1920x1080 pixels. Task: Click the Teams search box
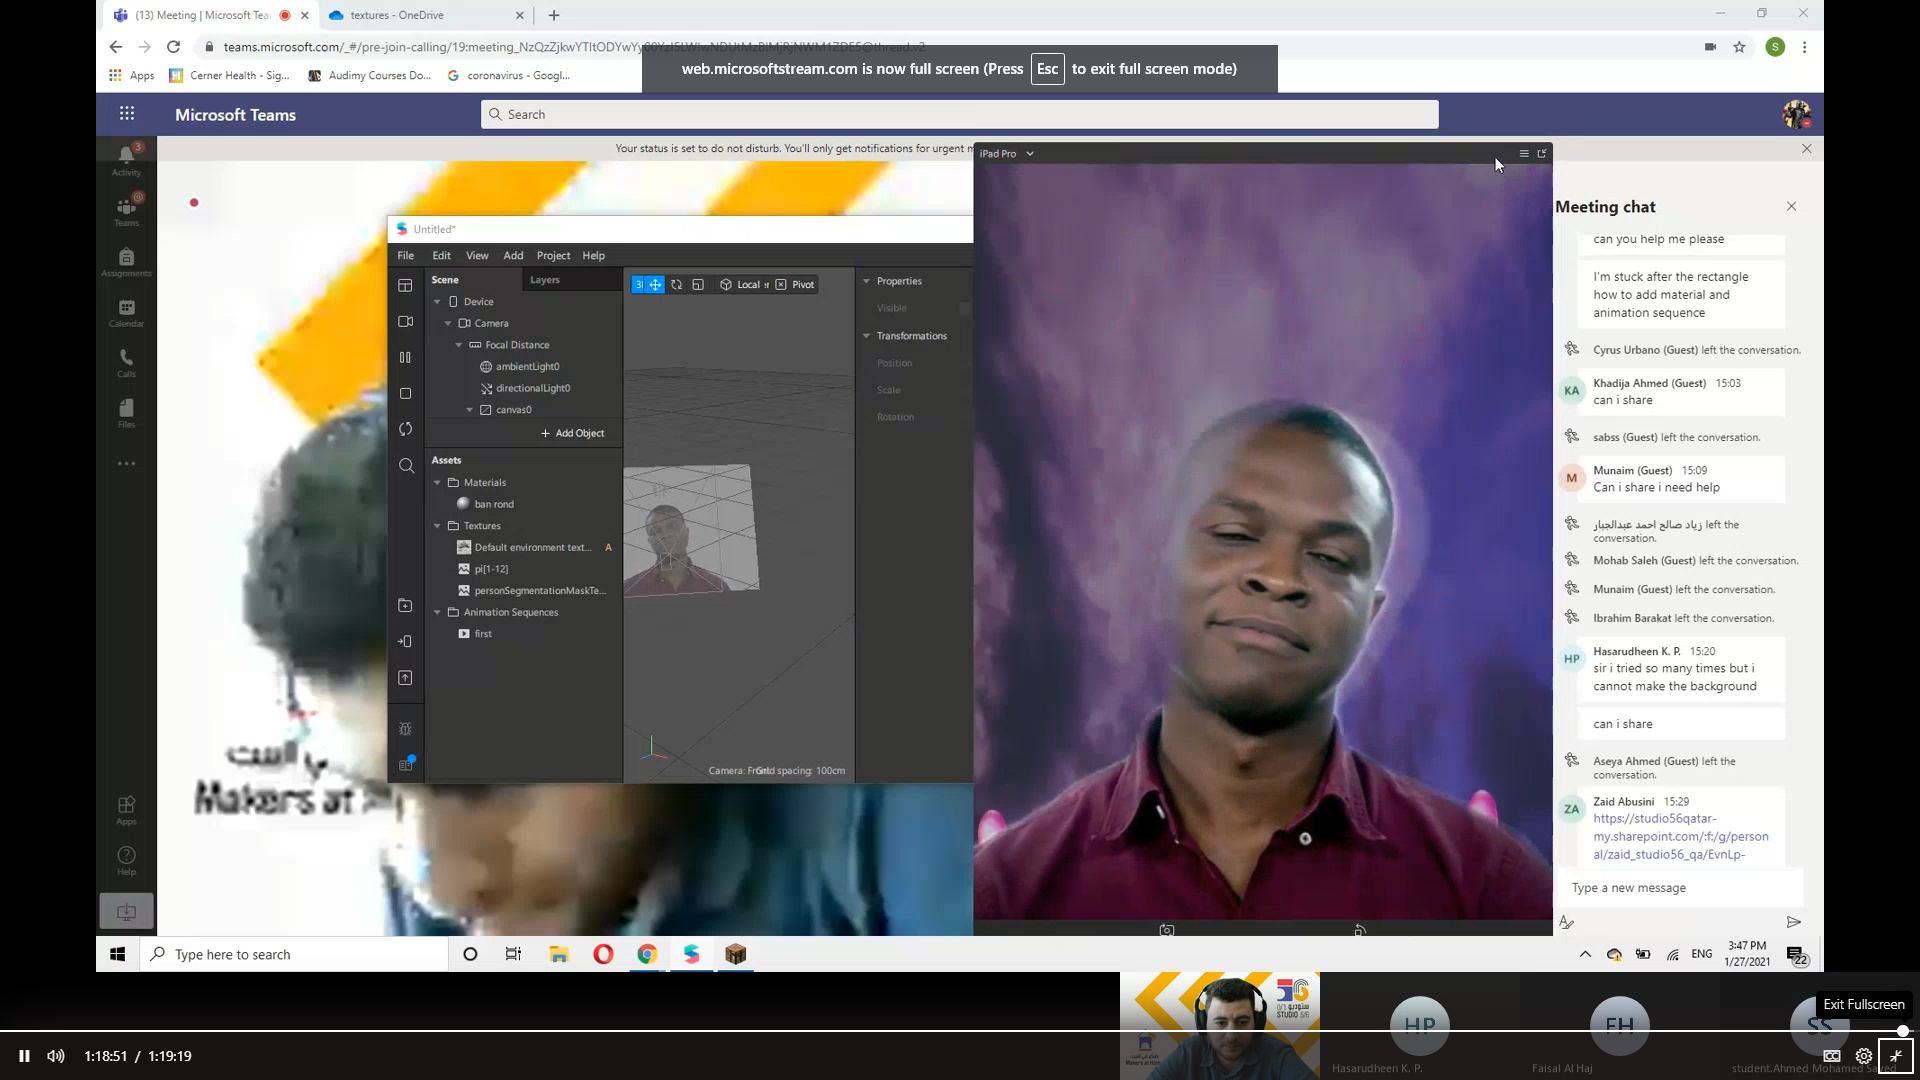pyautogui.click(x=959, y=115)
